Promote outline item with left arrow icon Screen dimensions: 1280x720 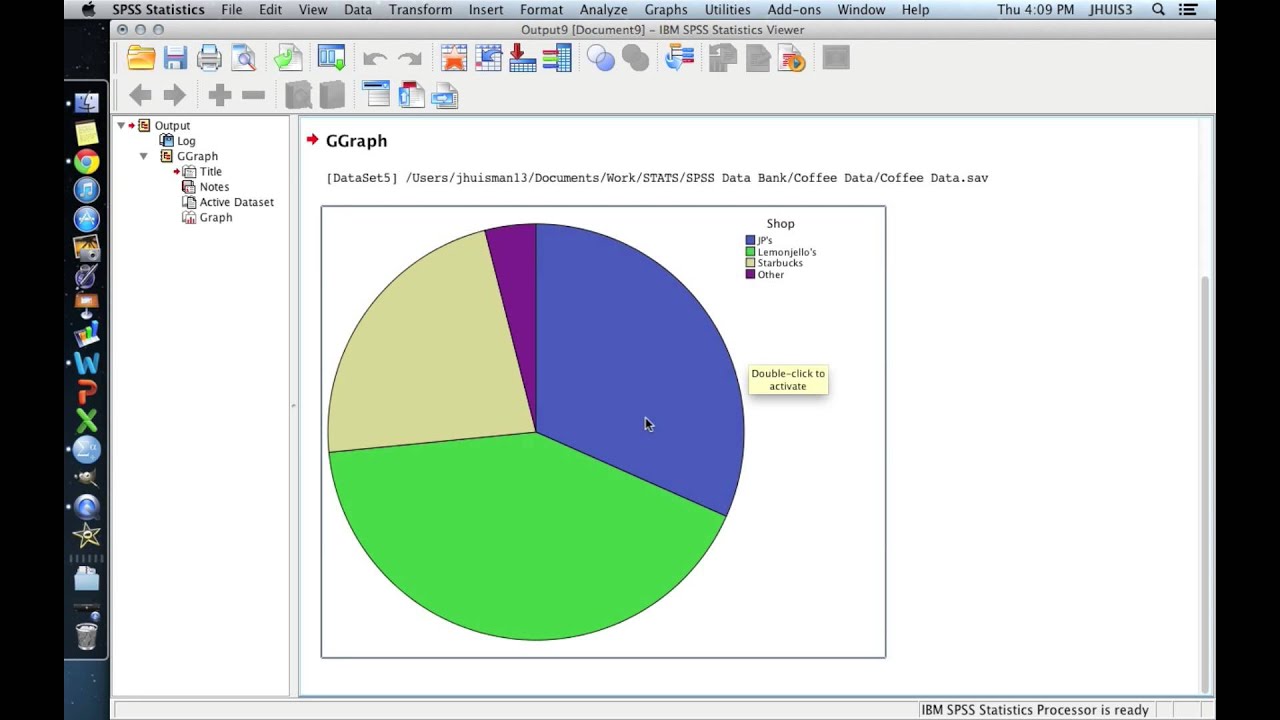pos(141,95)
